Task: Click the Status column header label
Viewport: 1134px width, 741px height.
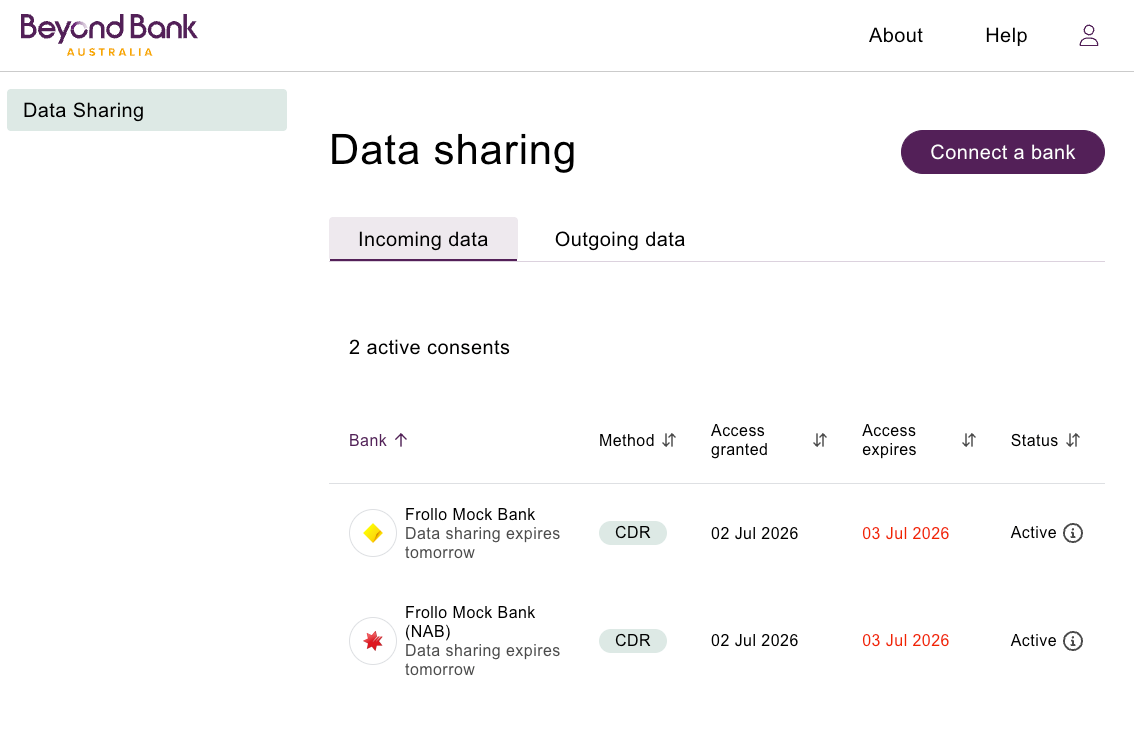Action: point(1034,440)
